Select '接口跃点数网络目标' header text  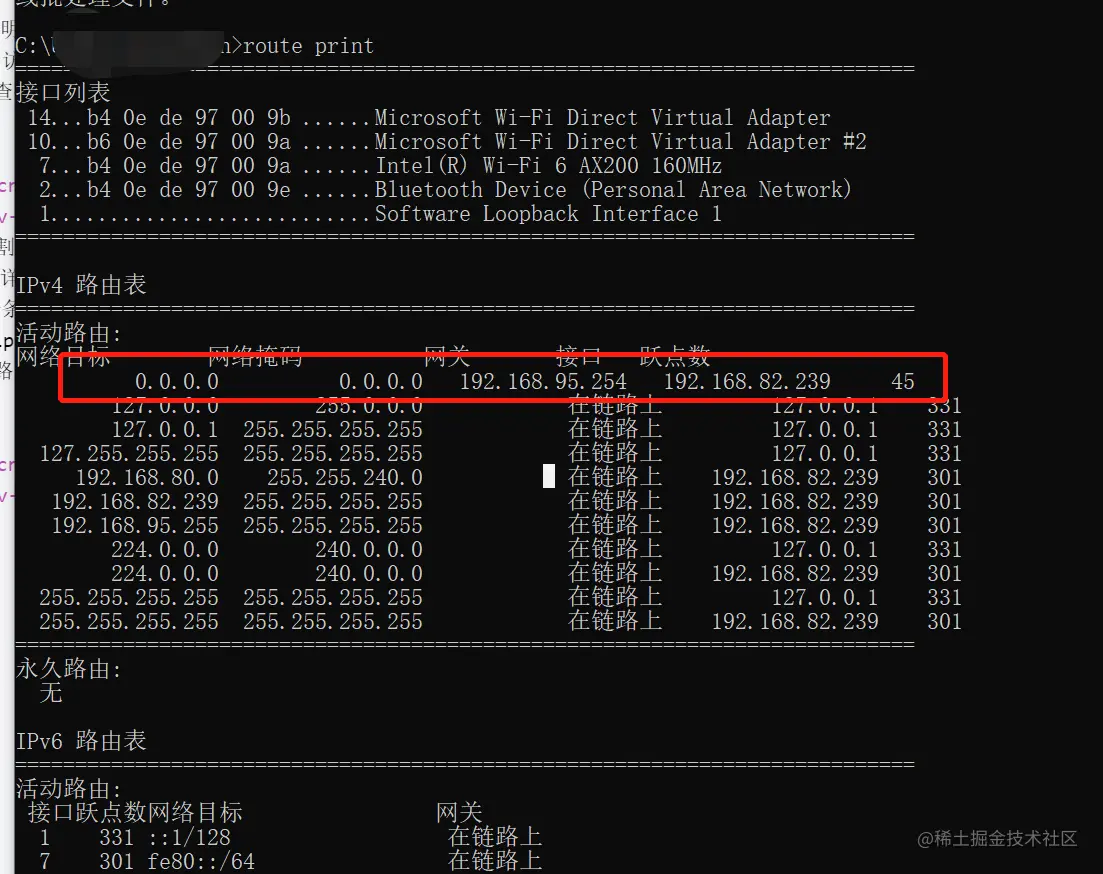pyautogui.click(x=135, y=813)
